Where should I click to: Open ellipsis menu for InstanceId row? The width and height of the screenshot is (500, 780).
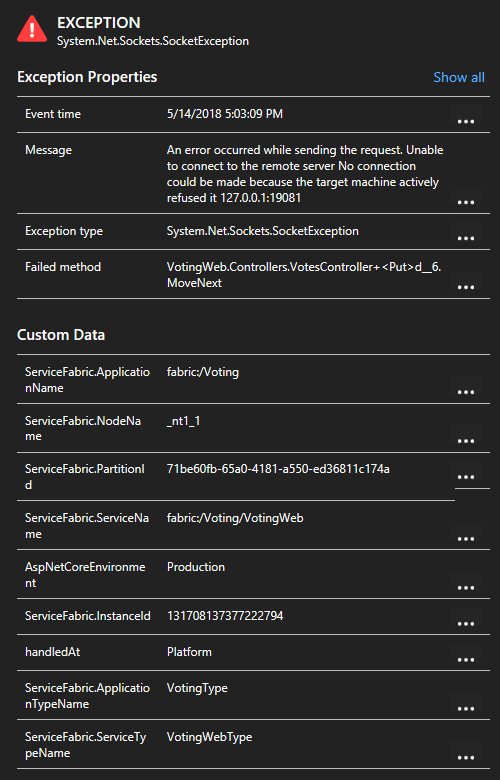click(x=466, y=623)
